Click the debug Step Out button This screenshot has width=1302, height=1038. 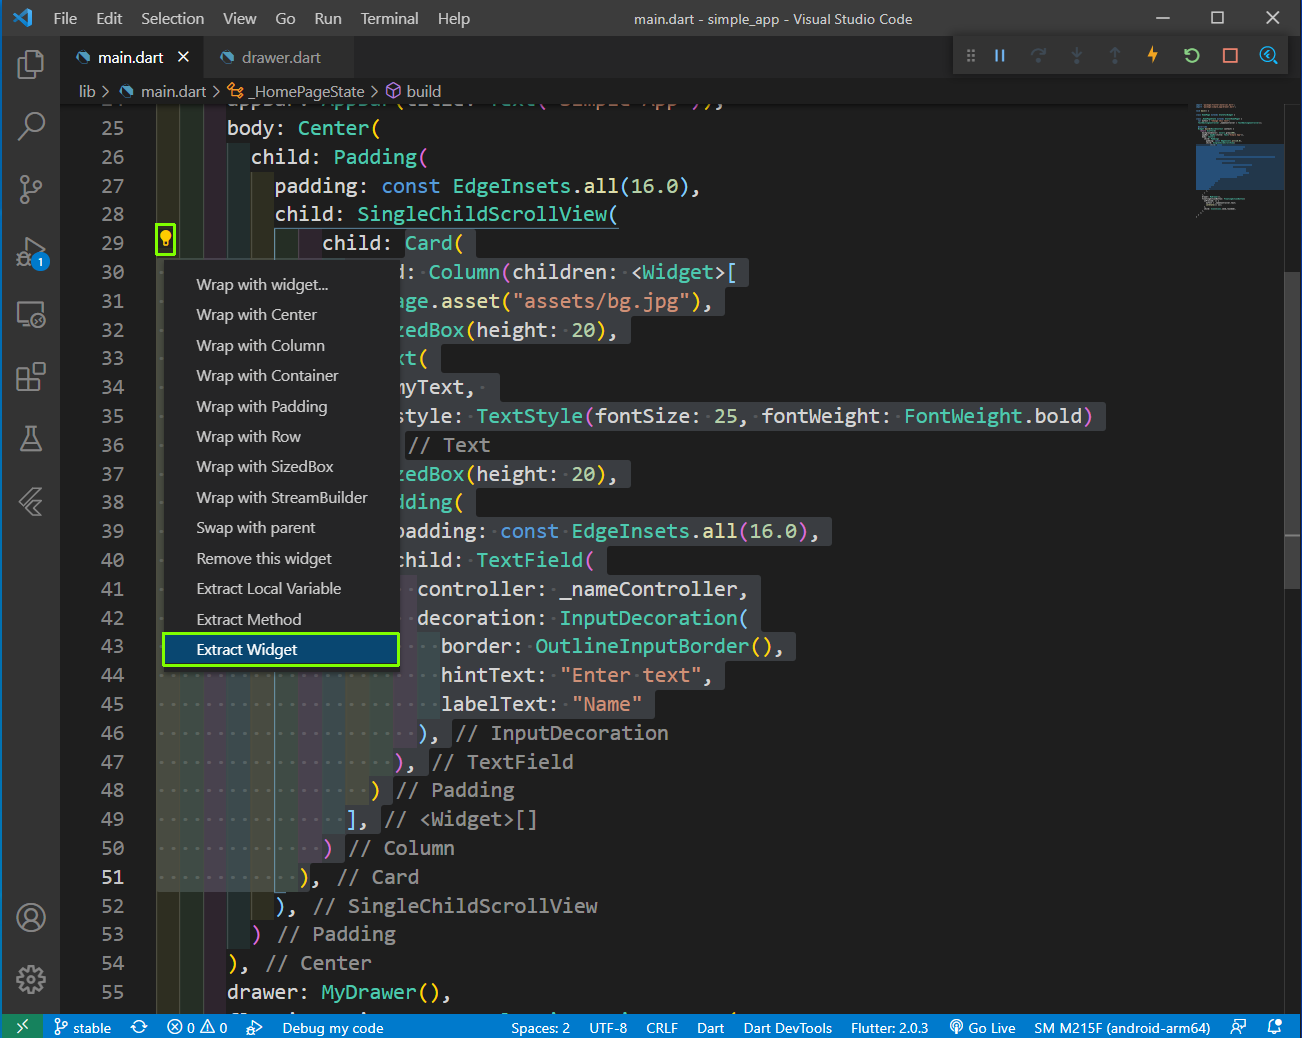pyautogui.click(x=1114, y=56)
